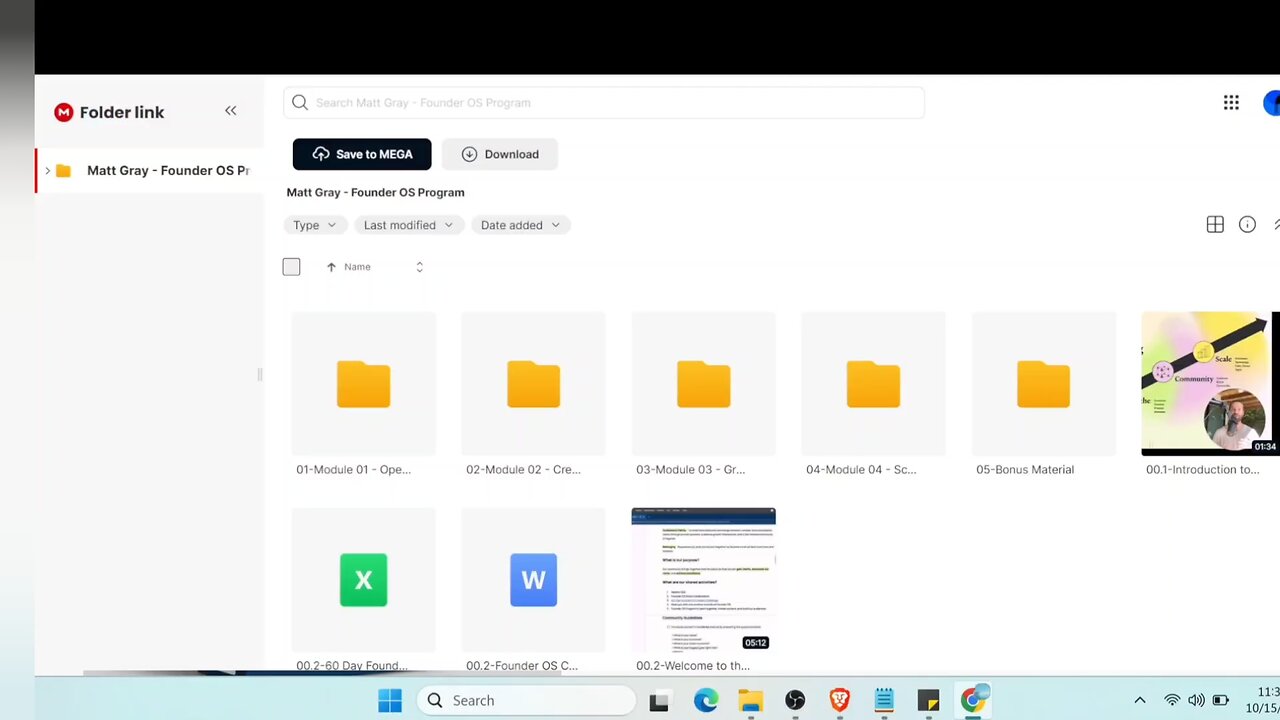
Task: Click the search field for Founder OS Program
Action: (604, 102)
